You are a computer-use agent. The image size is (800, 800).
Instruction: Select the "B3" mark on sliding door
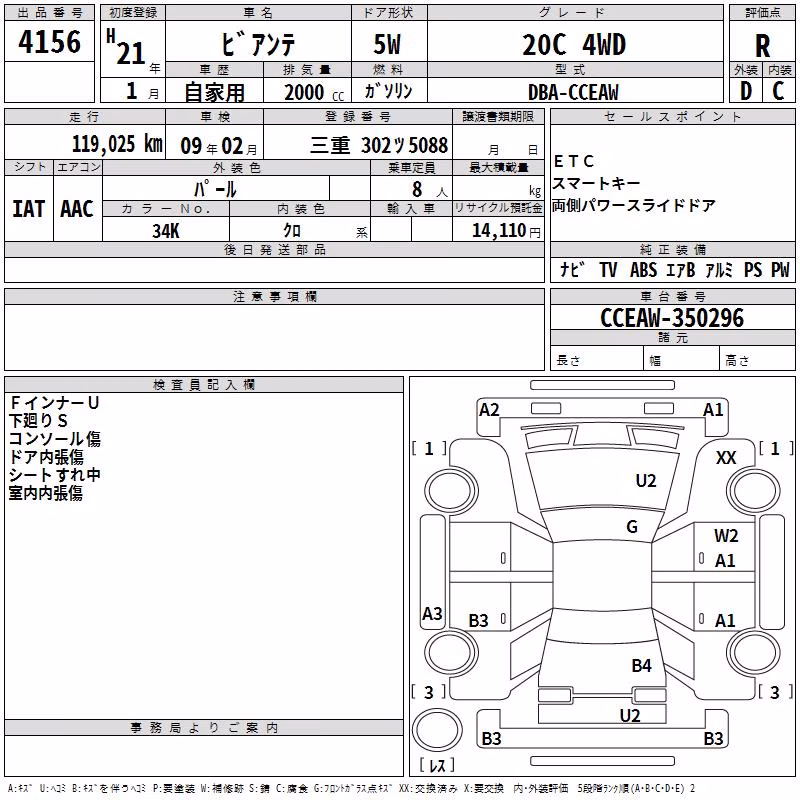point(479,621)
